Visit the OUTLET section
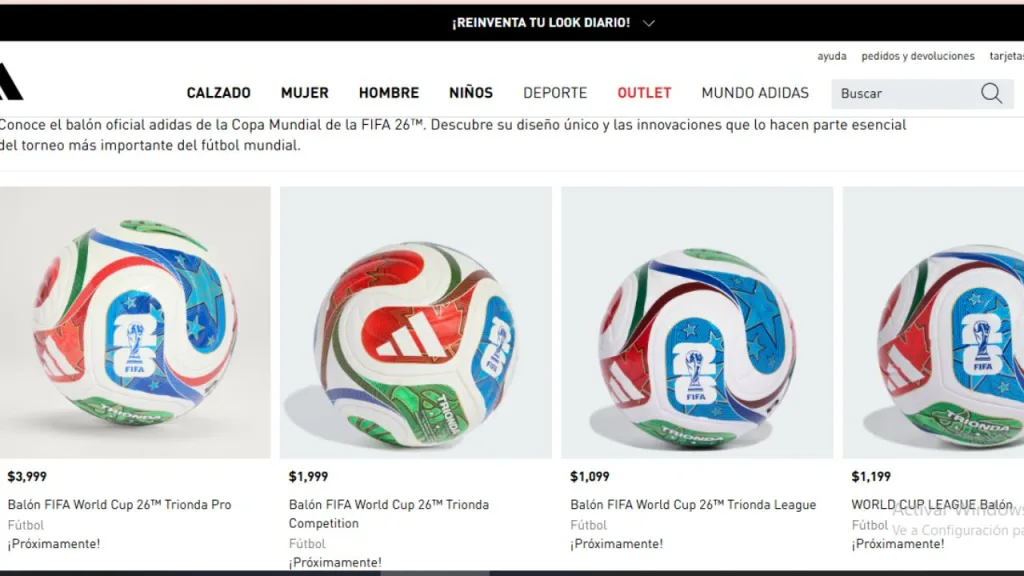Image resolution: width=1024 pixels, height=576 pixels. [x=645, y=93]
